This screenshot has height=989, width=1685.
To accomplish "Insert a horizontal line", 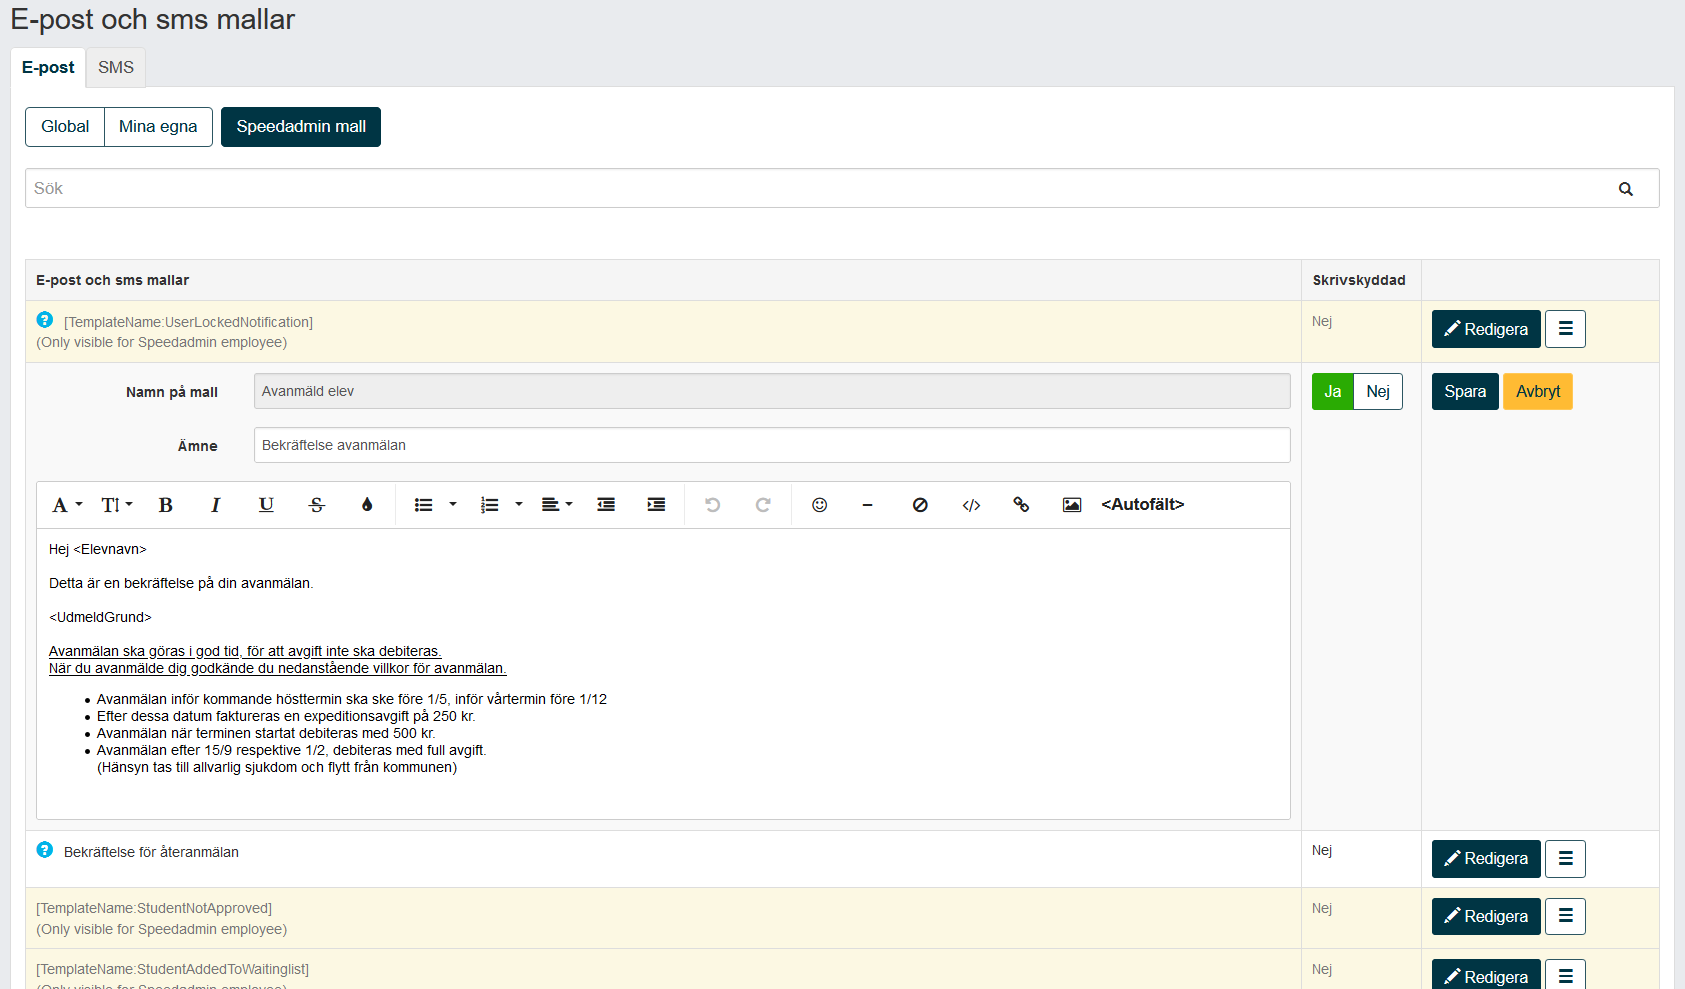I will coord(868,505).
